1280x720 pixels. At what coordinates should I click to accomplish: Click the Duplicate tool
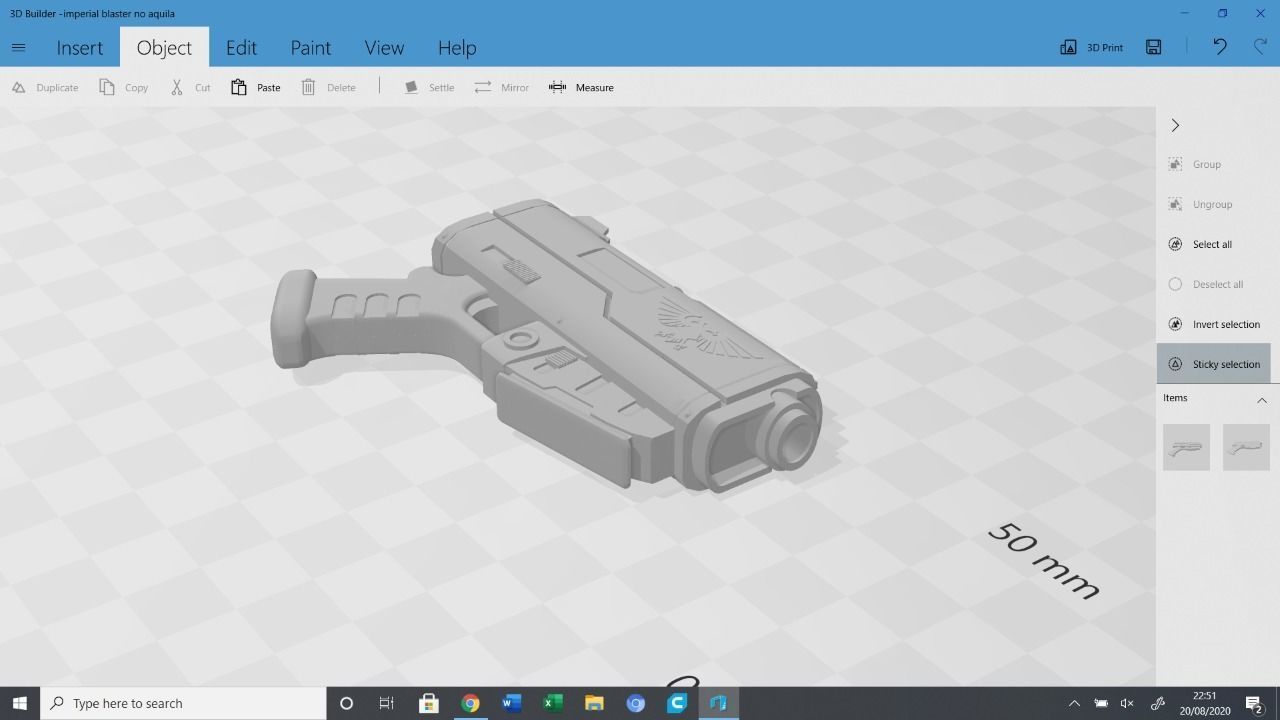pos(45,87)
